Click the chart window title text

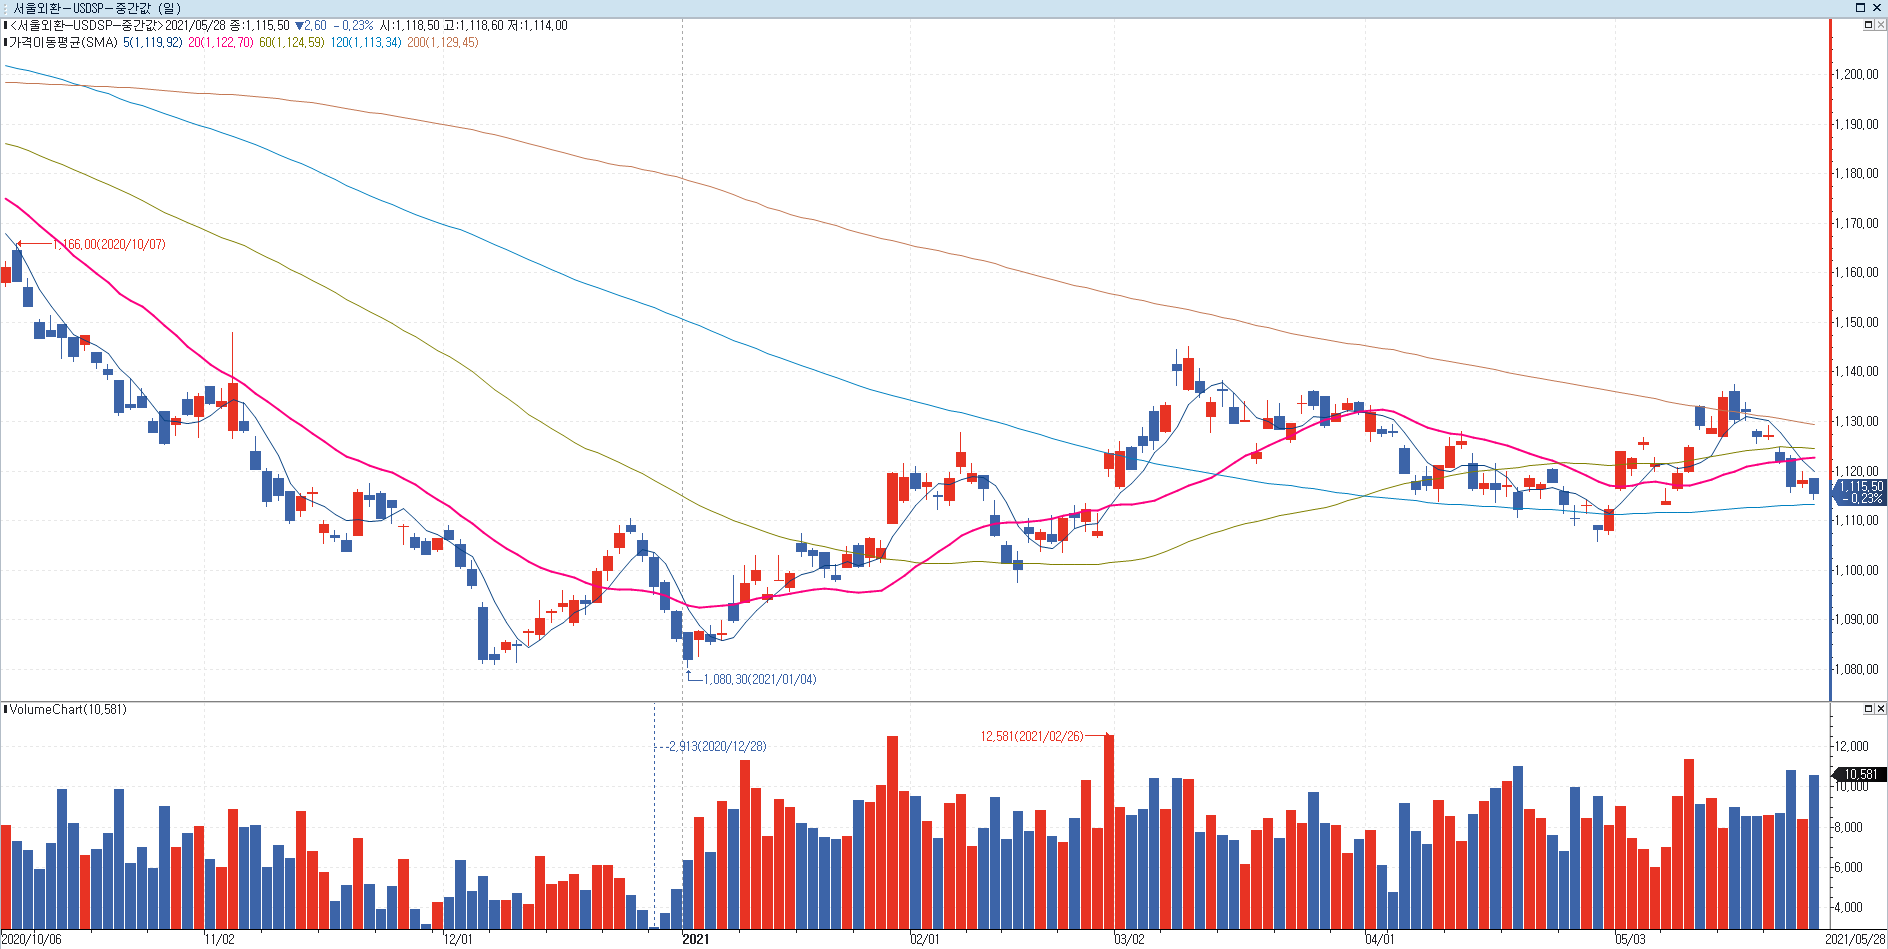tap(98, 8)
